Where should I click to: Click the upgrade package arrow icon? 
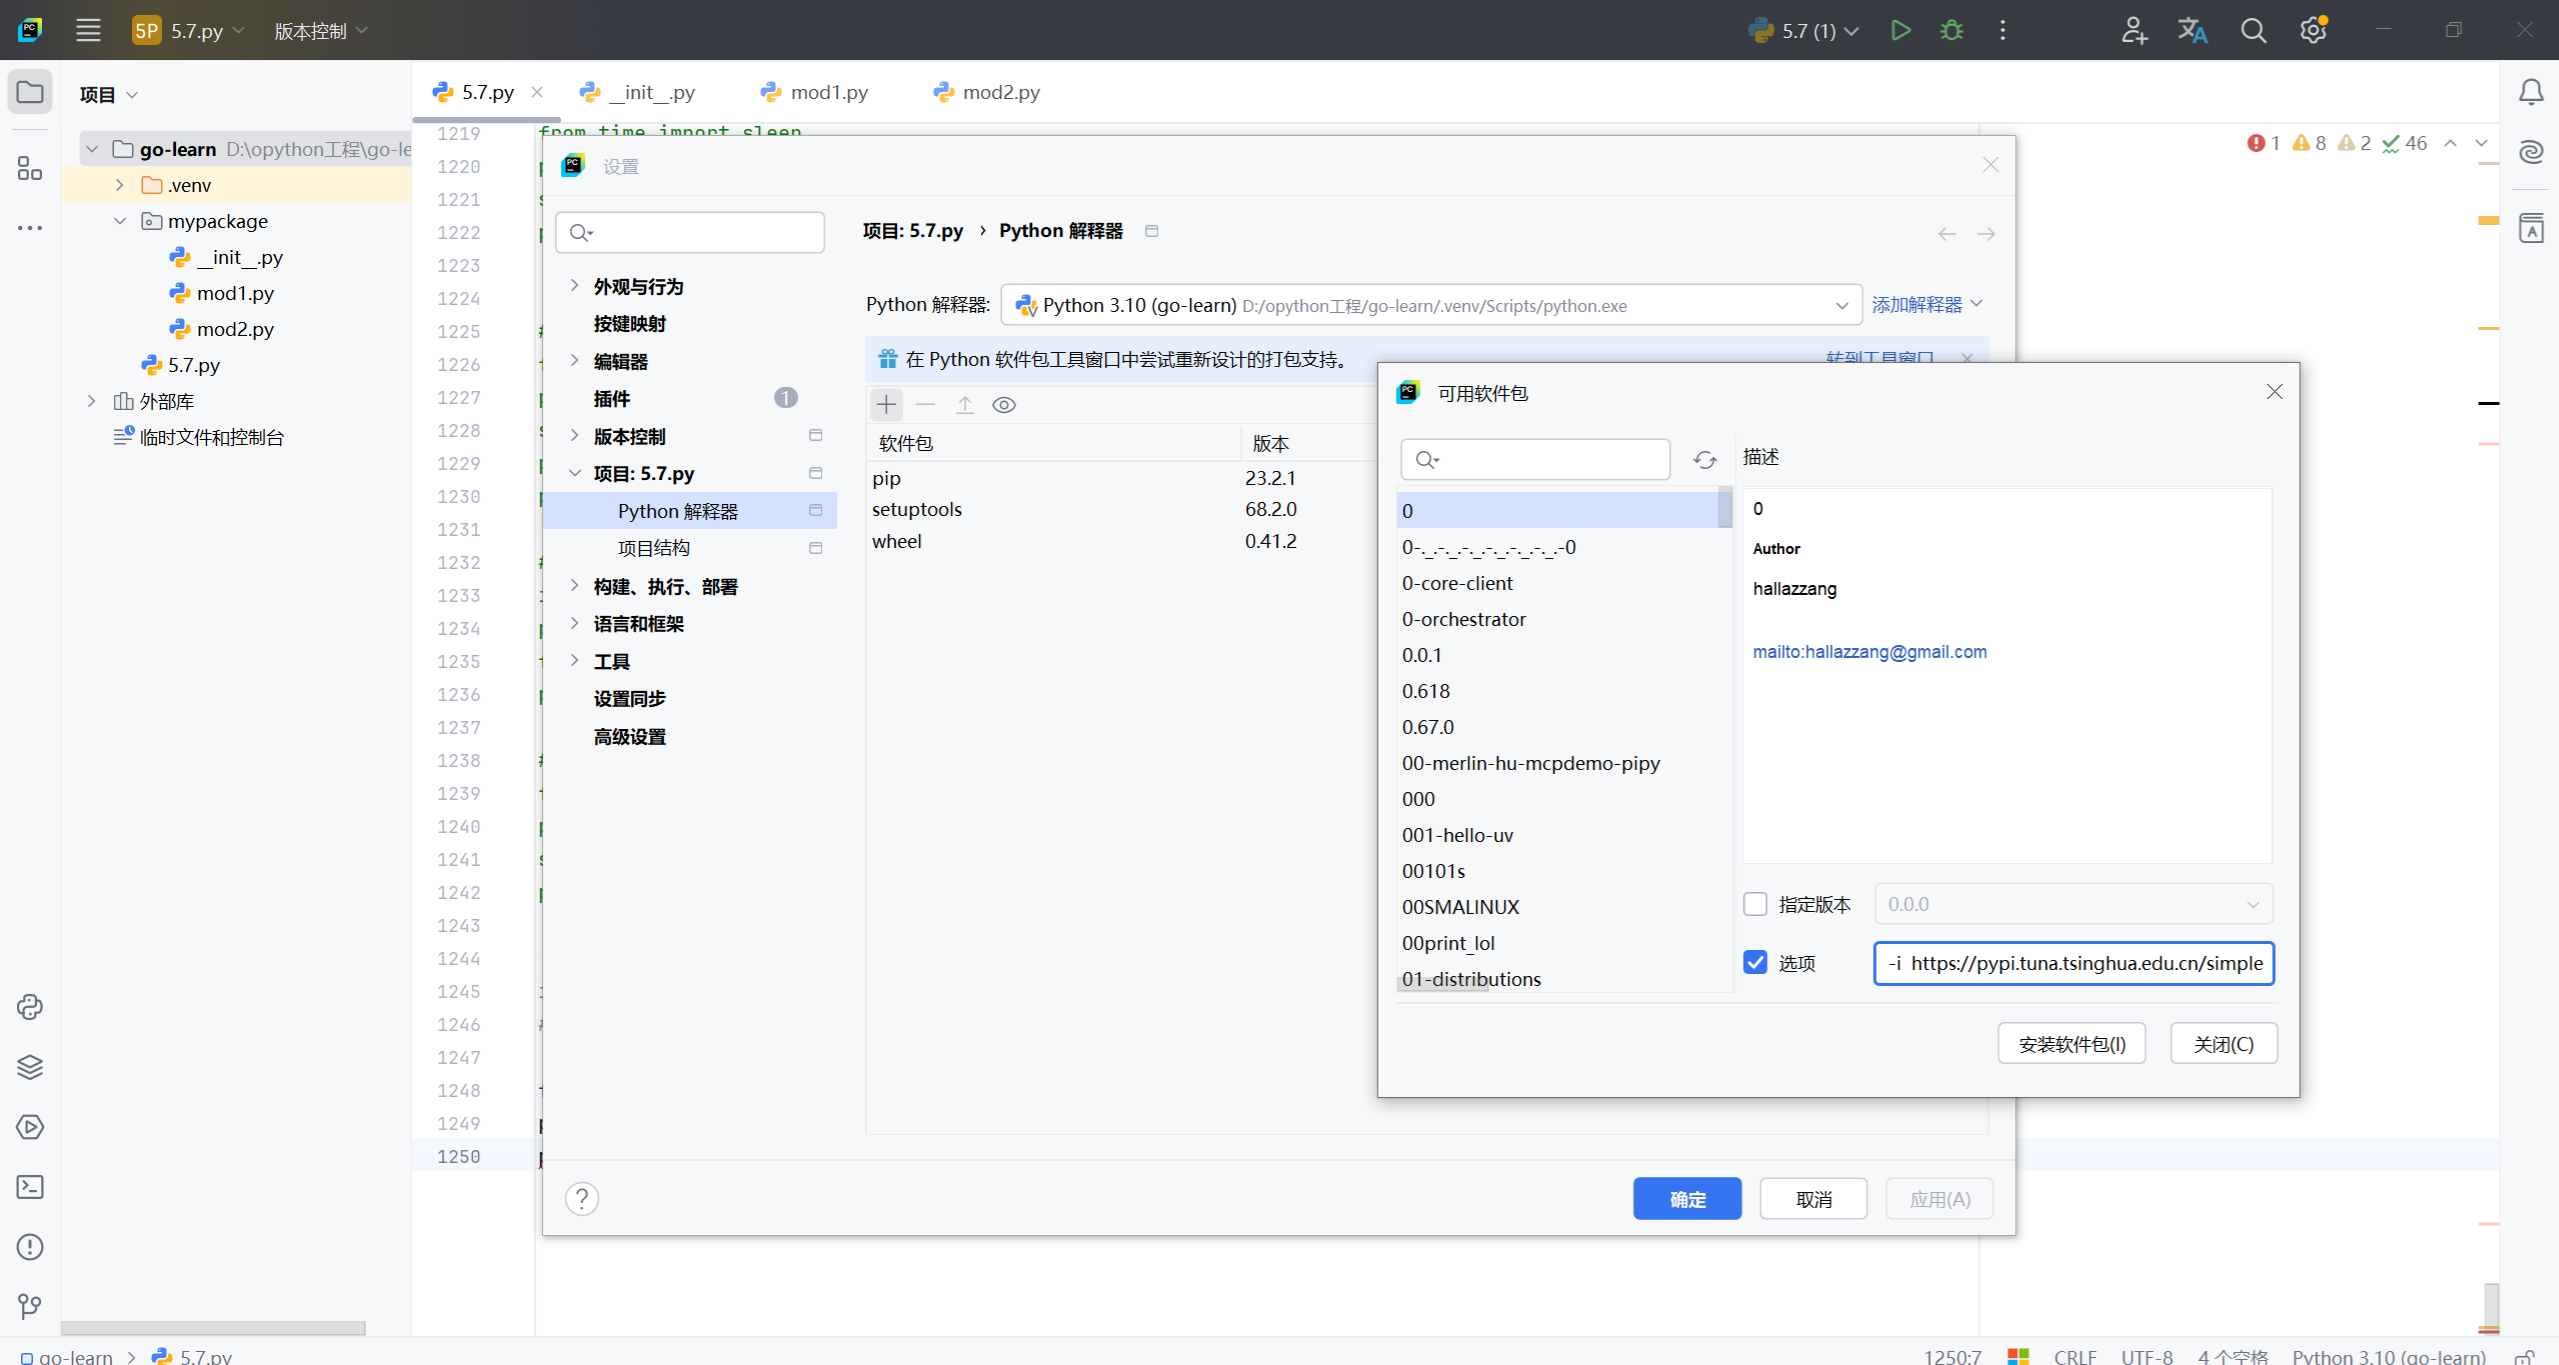click(x=965, y=405)
